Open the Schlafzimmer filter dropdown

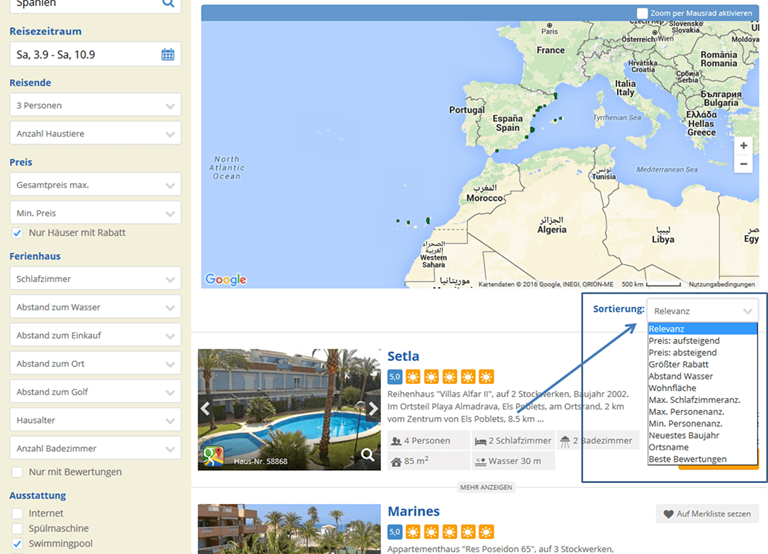(97, 279)
